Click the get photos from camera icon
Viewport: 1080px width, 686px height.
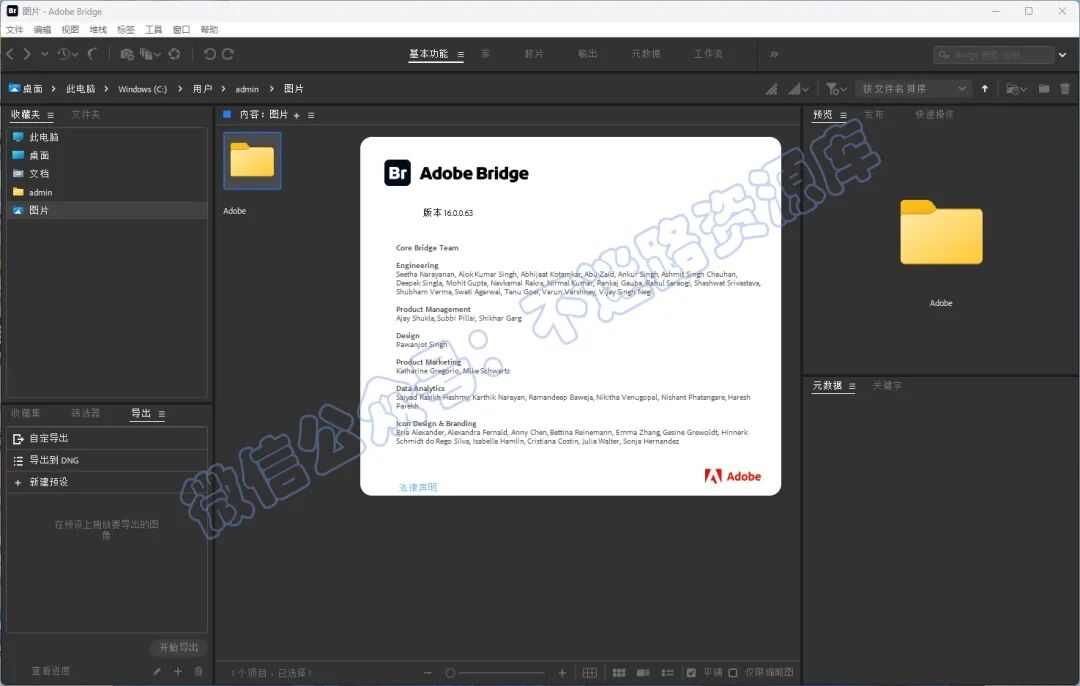(127, 54)
